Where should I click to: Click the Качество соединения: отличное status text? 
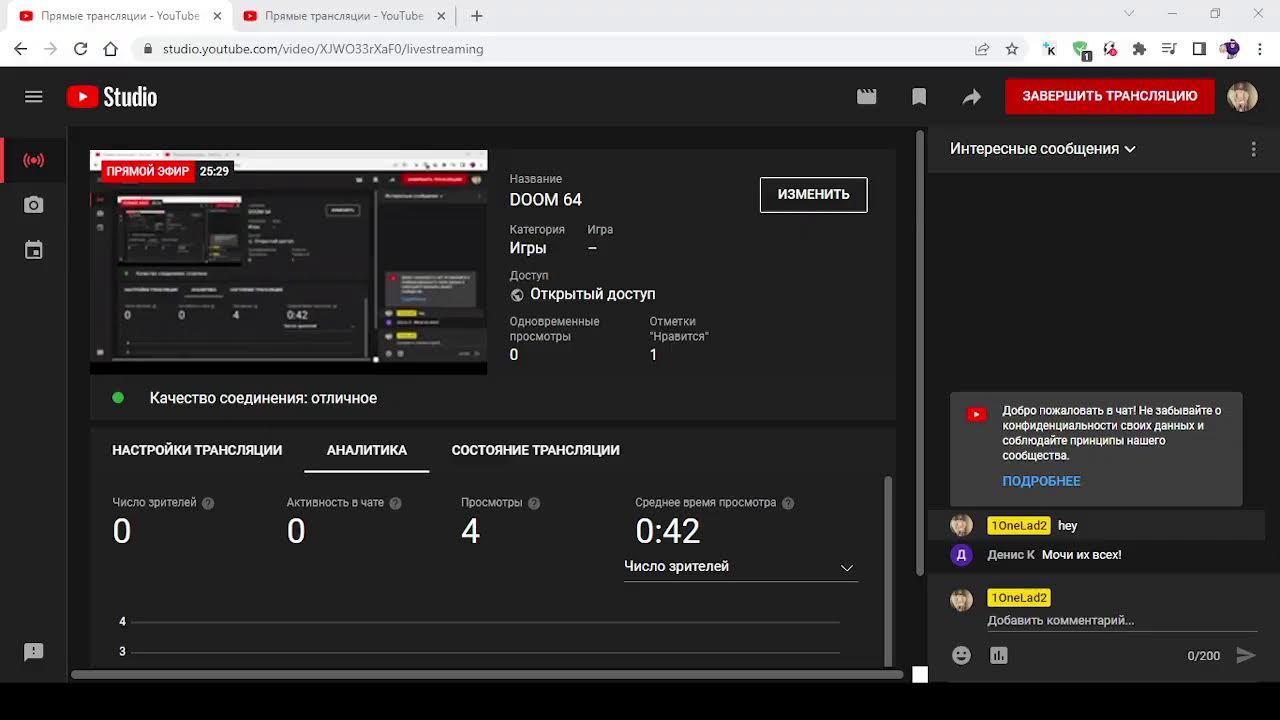(263, 398)
